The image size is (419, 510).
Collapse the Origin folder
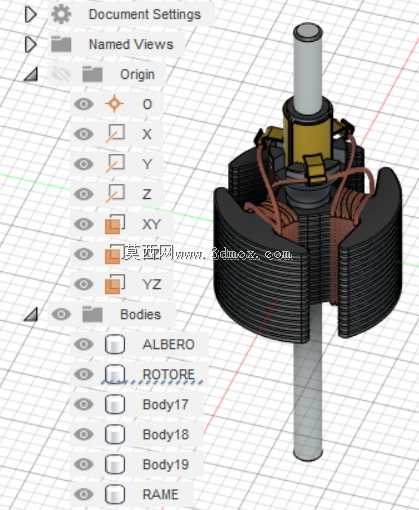(31, 74)
